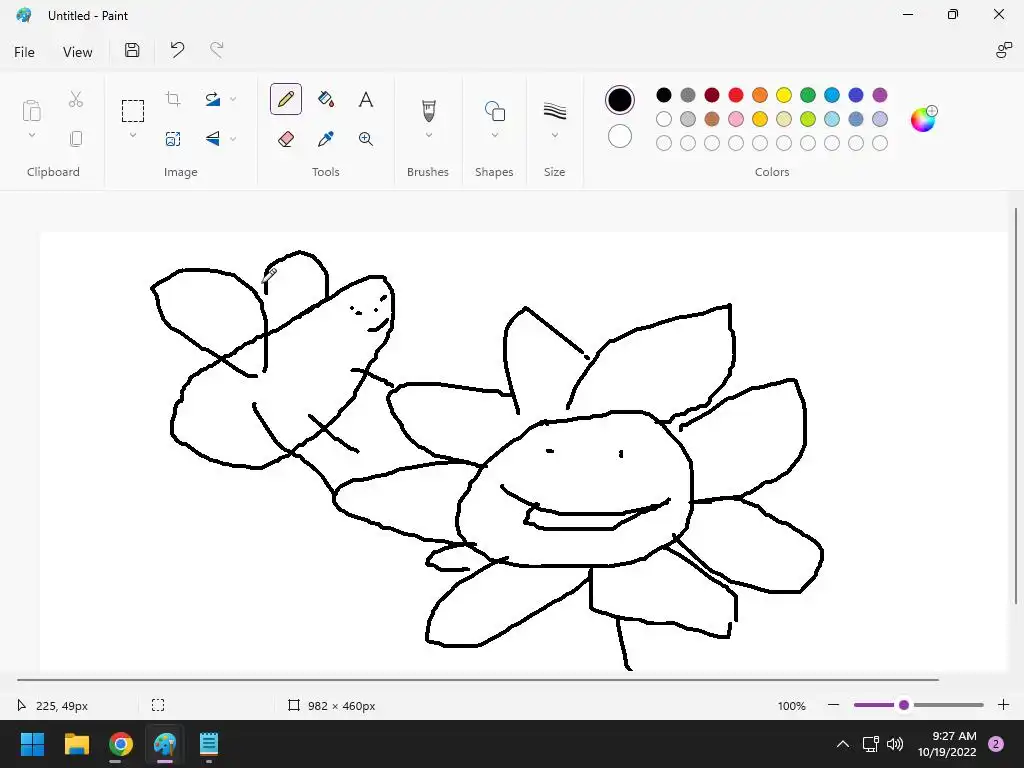Select the Color picker eyedropper tool
The image size is (1024, 768).
tap(326, 138)
